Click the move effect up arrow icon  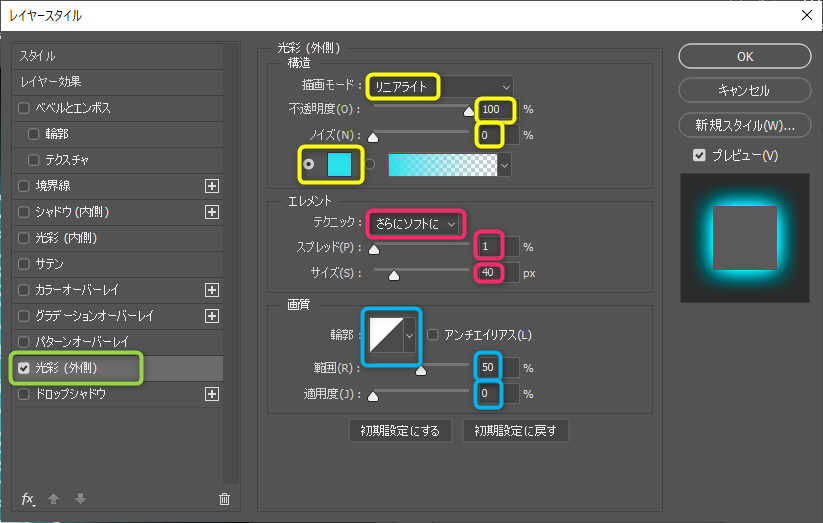tap(54, 498)
